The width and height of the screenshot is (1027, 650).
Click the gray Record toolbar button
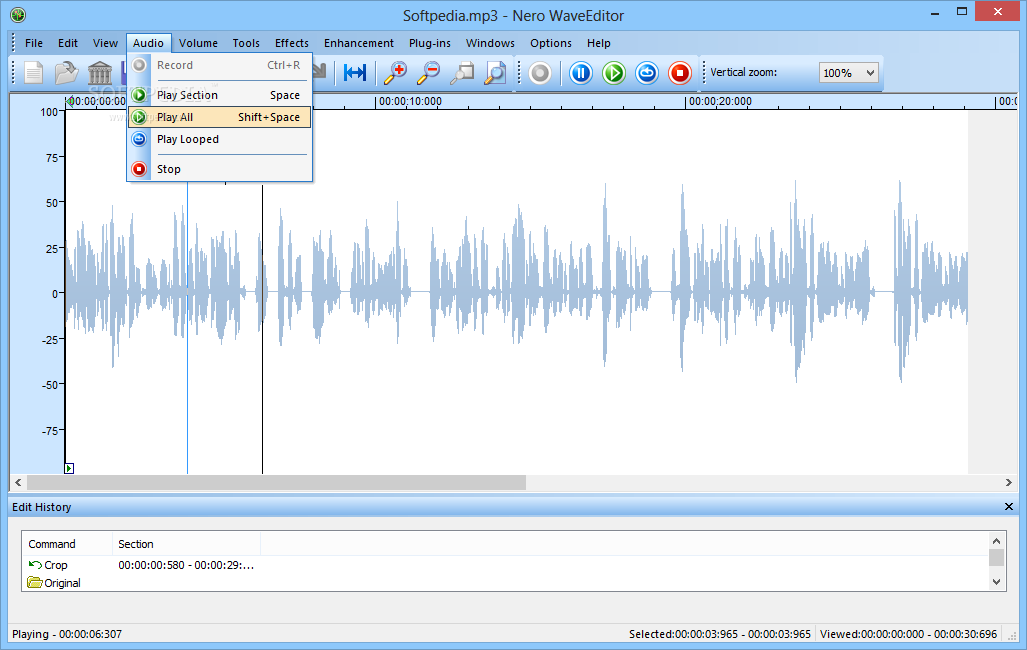click(540, 73)
